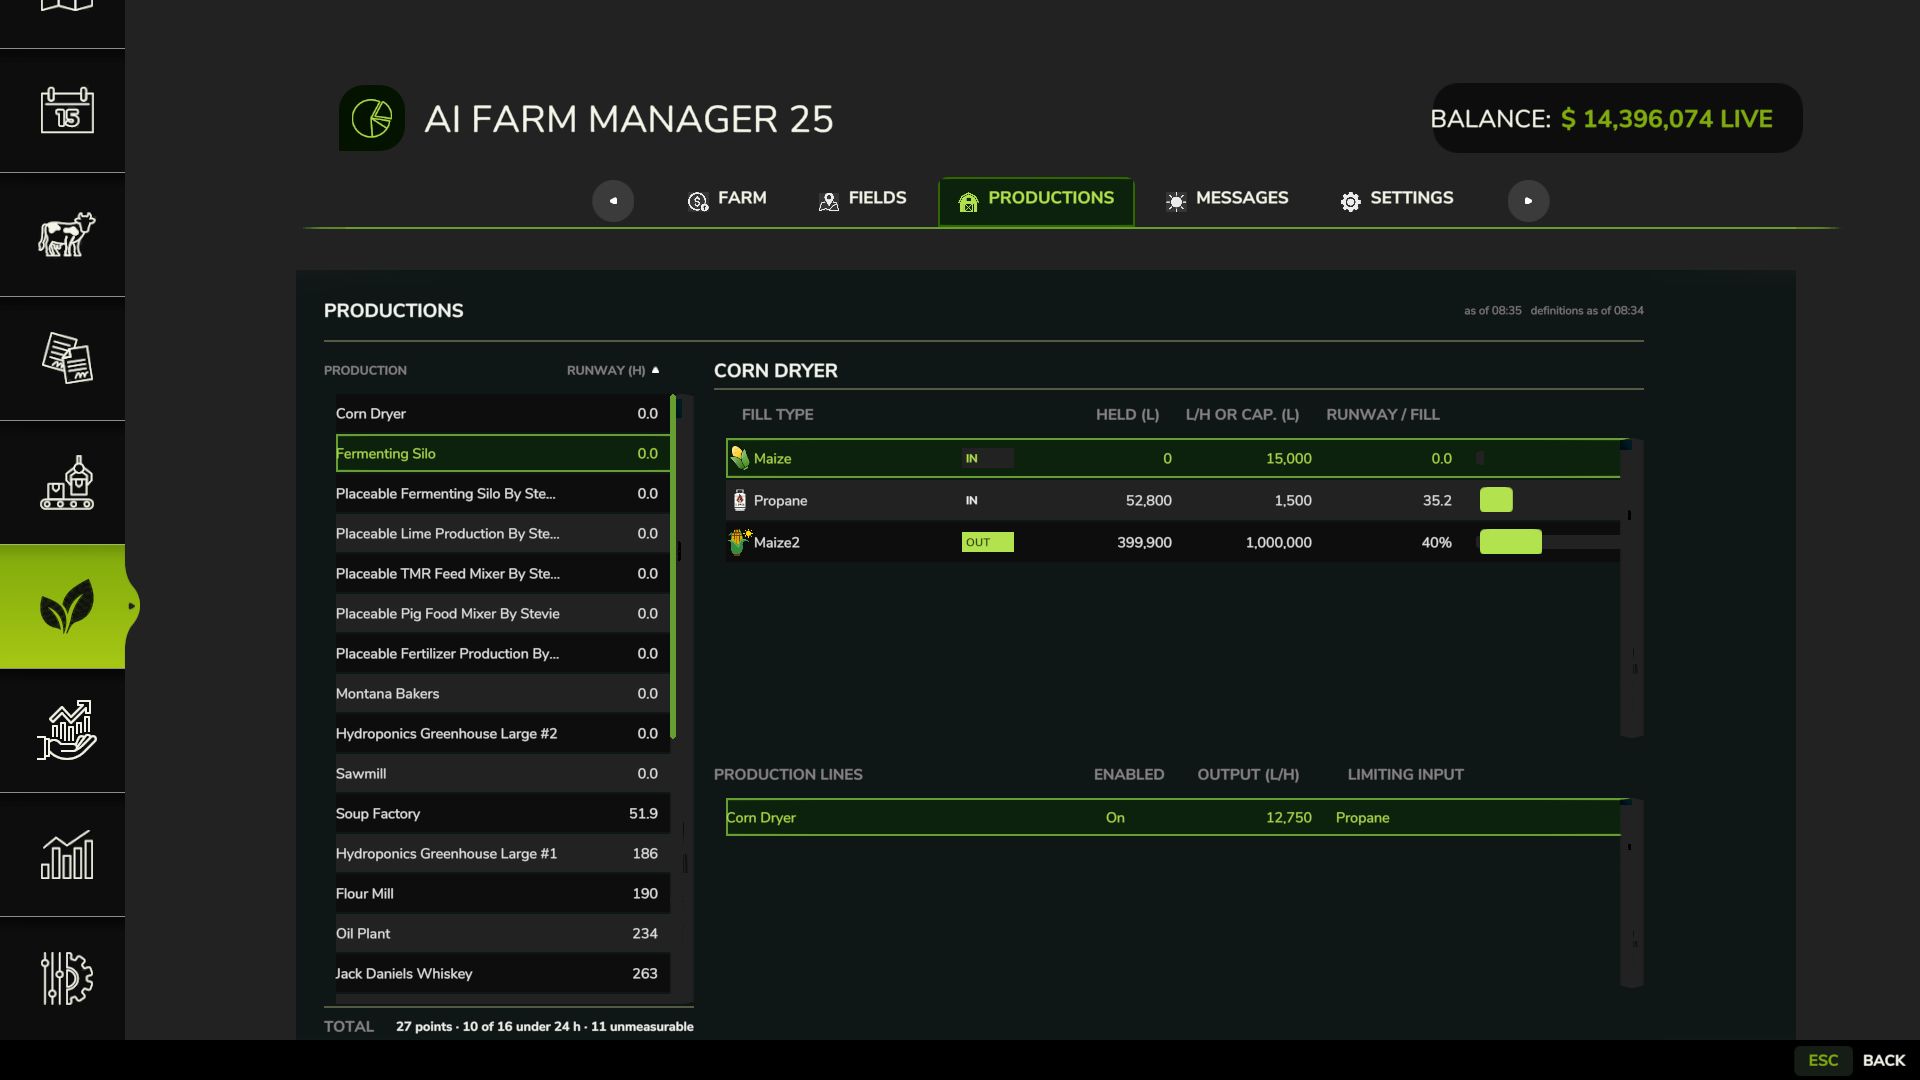Select the Flour Mill row
Screen dimensions: 1920x1080
point(503,894)
